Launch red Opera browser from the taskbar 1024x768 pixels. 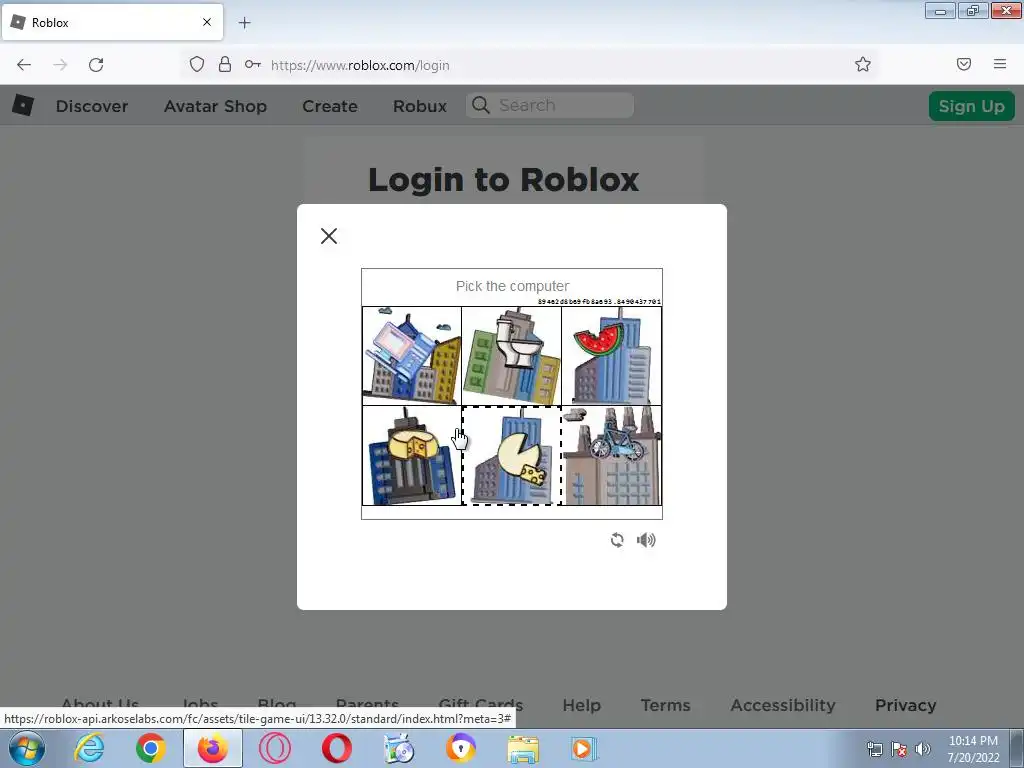[337, 748]
